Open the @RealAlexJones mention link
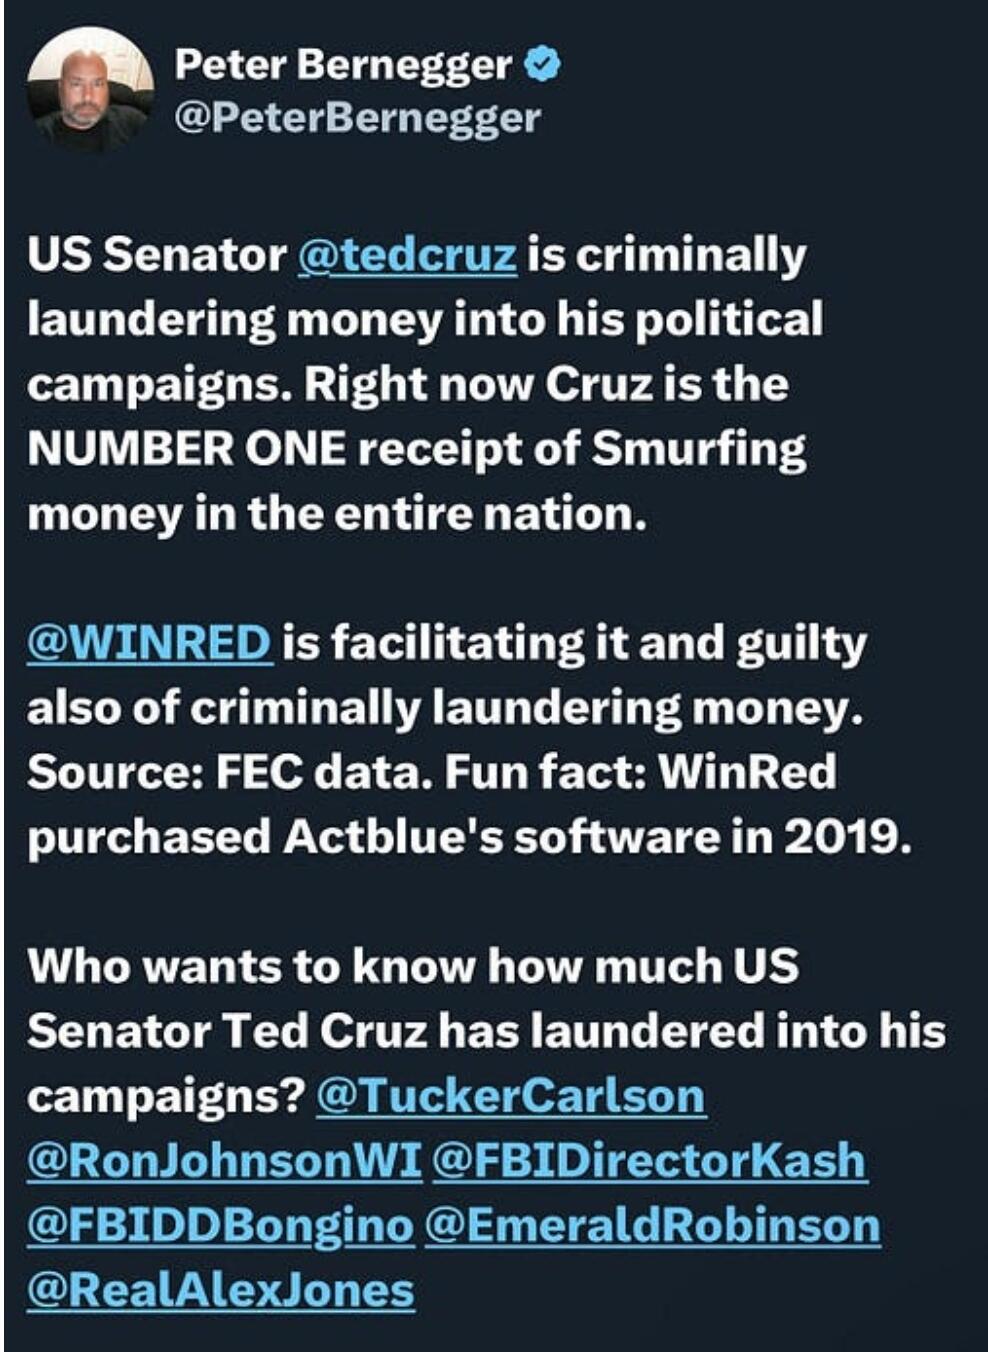The image size is (988, 1352). 220,1291
